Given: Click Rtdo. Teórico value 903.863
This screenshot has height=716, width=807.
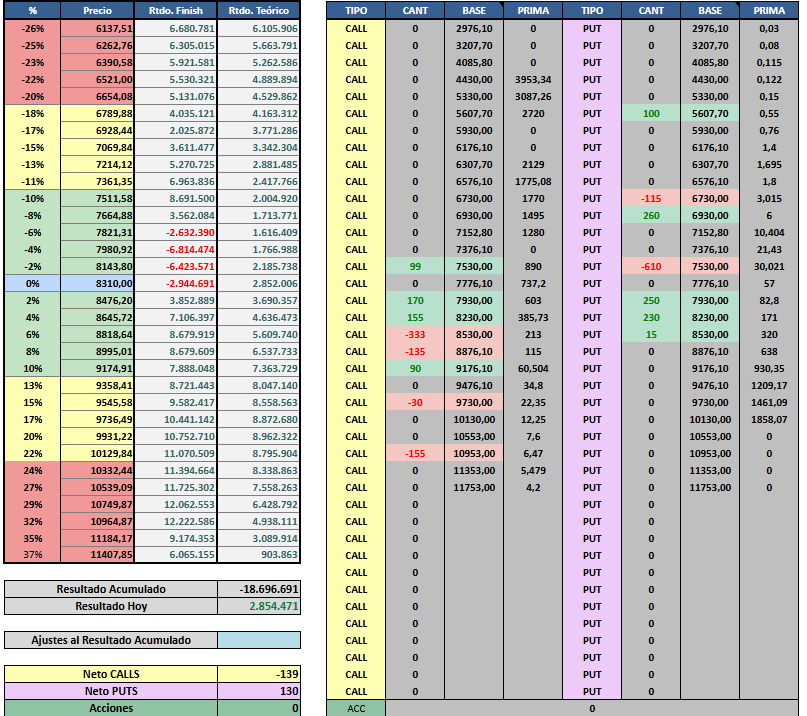Looking at the screenshot, I should pos(258,554).
